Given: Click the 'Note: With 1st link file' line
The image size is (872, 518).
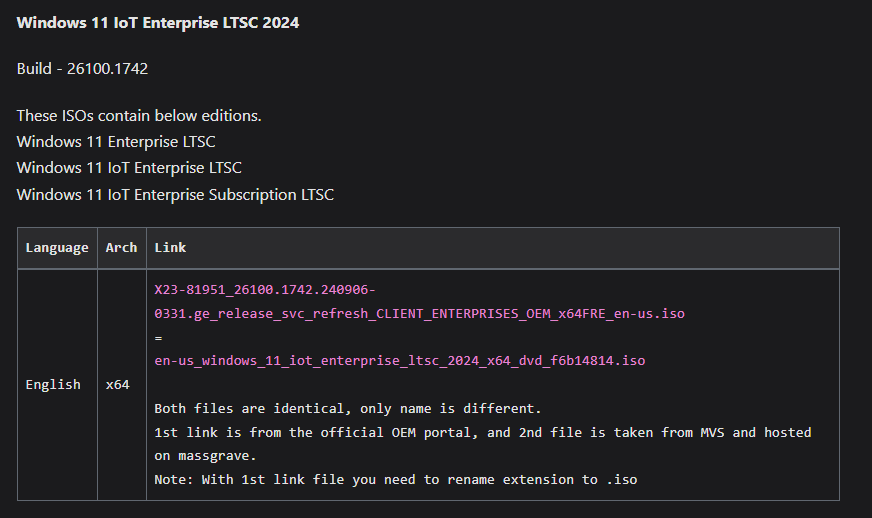Looking at the screenshot, I should click(x=395, y=480).
